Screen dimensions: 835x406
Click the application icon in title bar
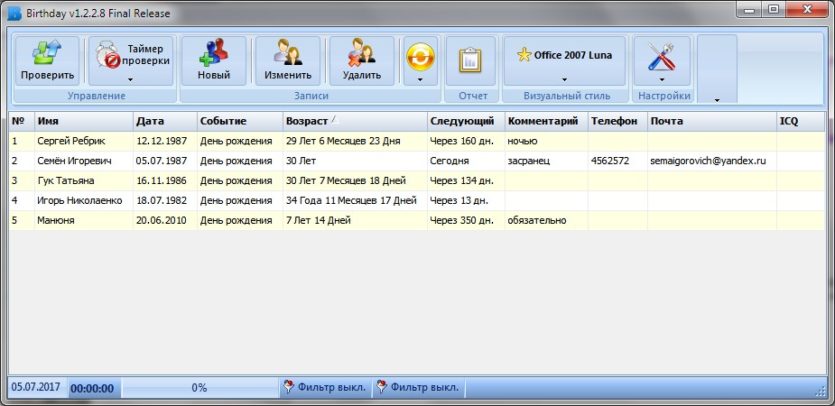pos(14,13)
